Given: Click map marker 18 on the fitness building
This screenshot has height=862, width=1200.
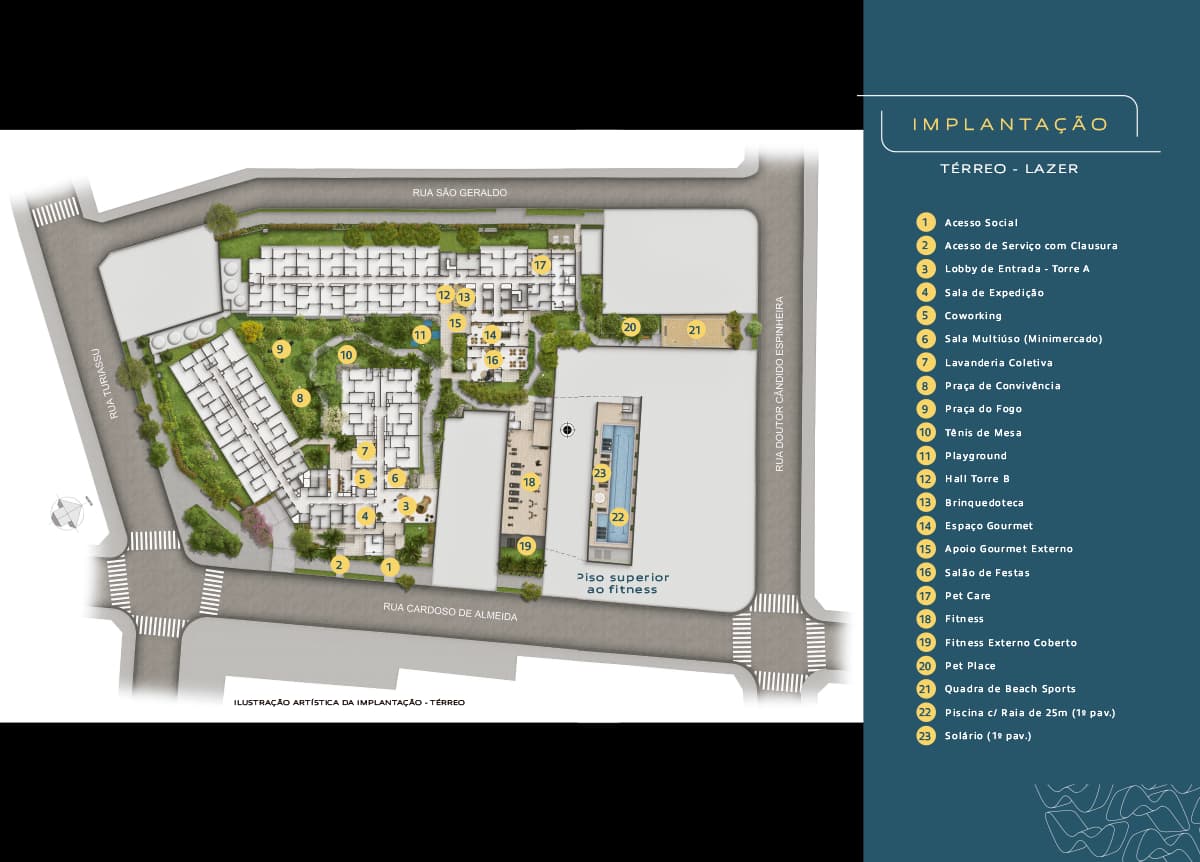Looking at the screenshot, I should point(529,482).
